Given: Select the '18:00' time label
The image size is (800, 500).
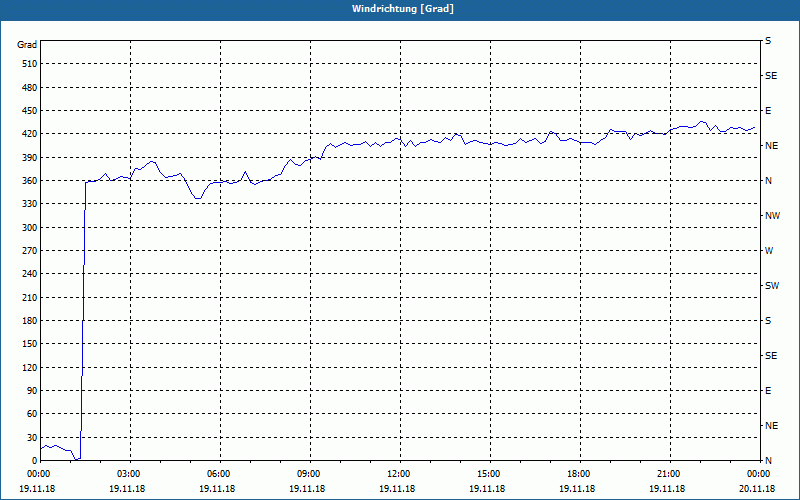Looking at the screenshot, I should click(x=577, y=474).
